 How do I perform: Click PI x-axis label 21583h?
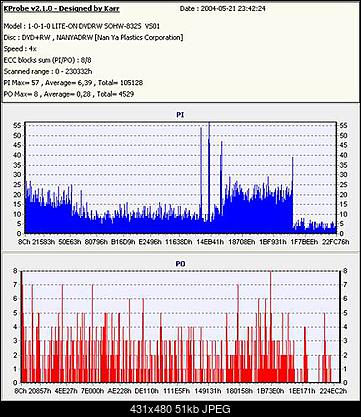tap(44, 242)
